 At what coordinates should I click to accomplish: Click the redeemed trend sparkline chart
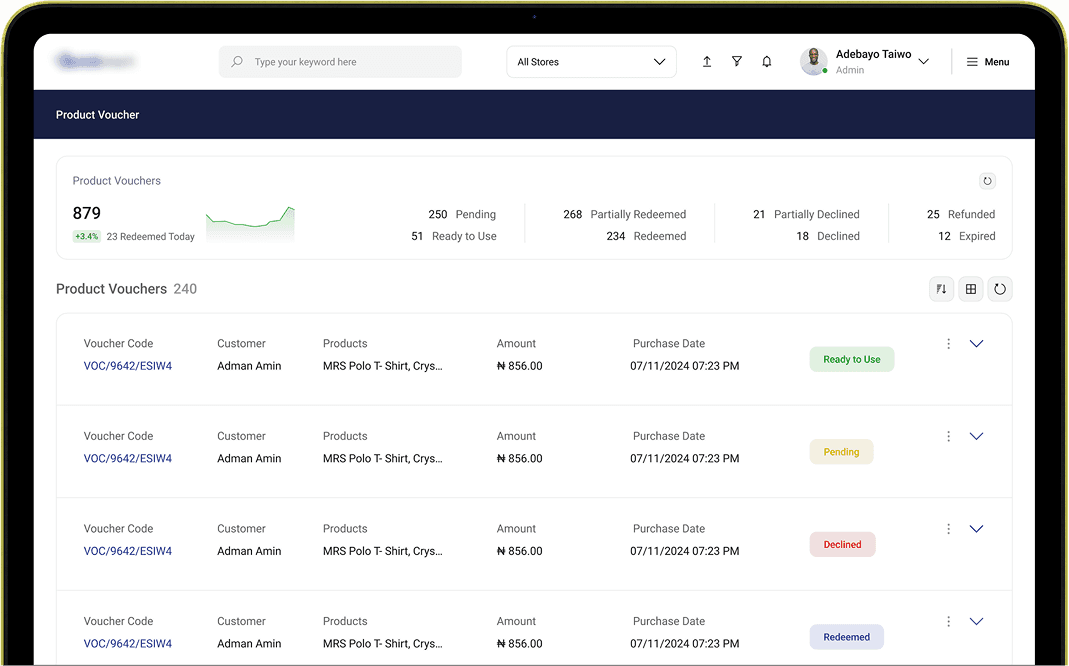(250, 223)
